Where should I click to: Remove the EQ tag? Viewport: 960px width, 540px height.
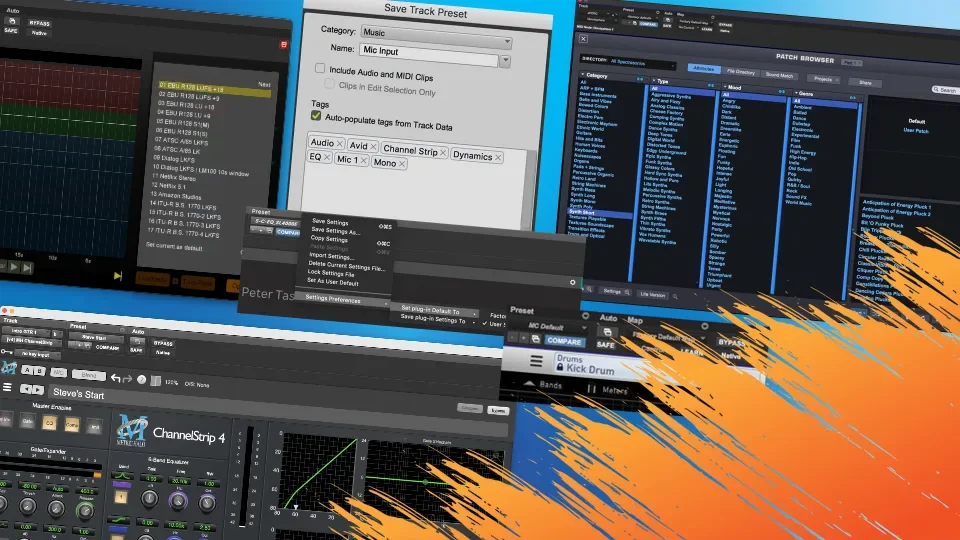click(x=326, y=157)
